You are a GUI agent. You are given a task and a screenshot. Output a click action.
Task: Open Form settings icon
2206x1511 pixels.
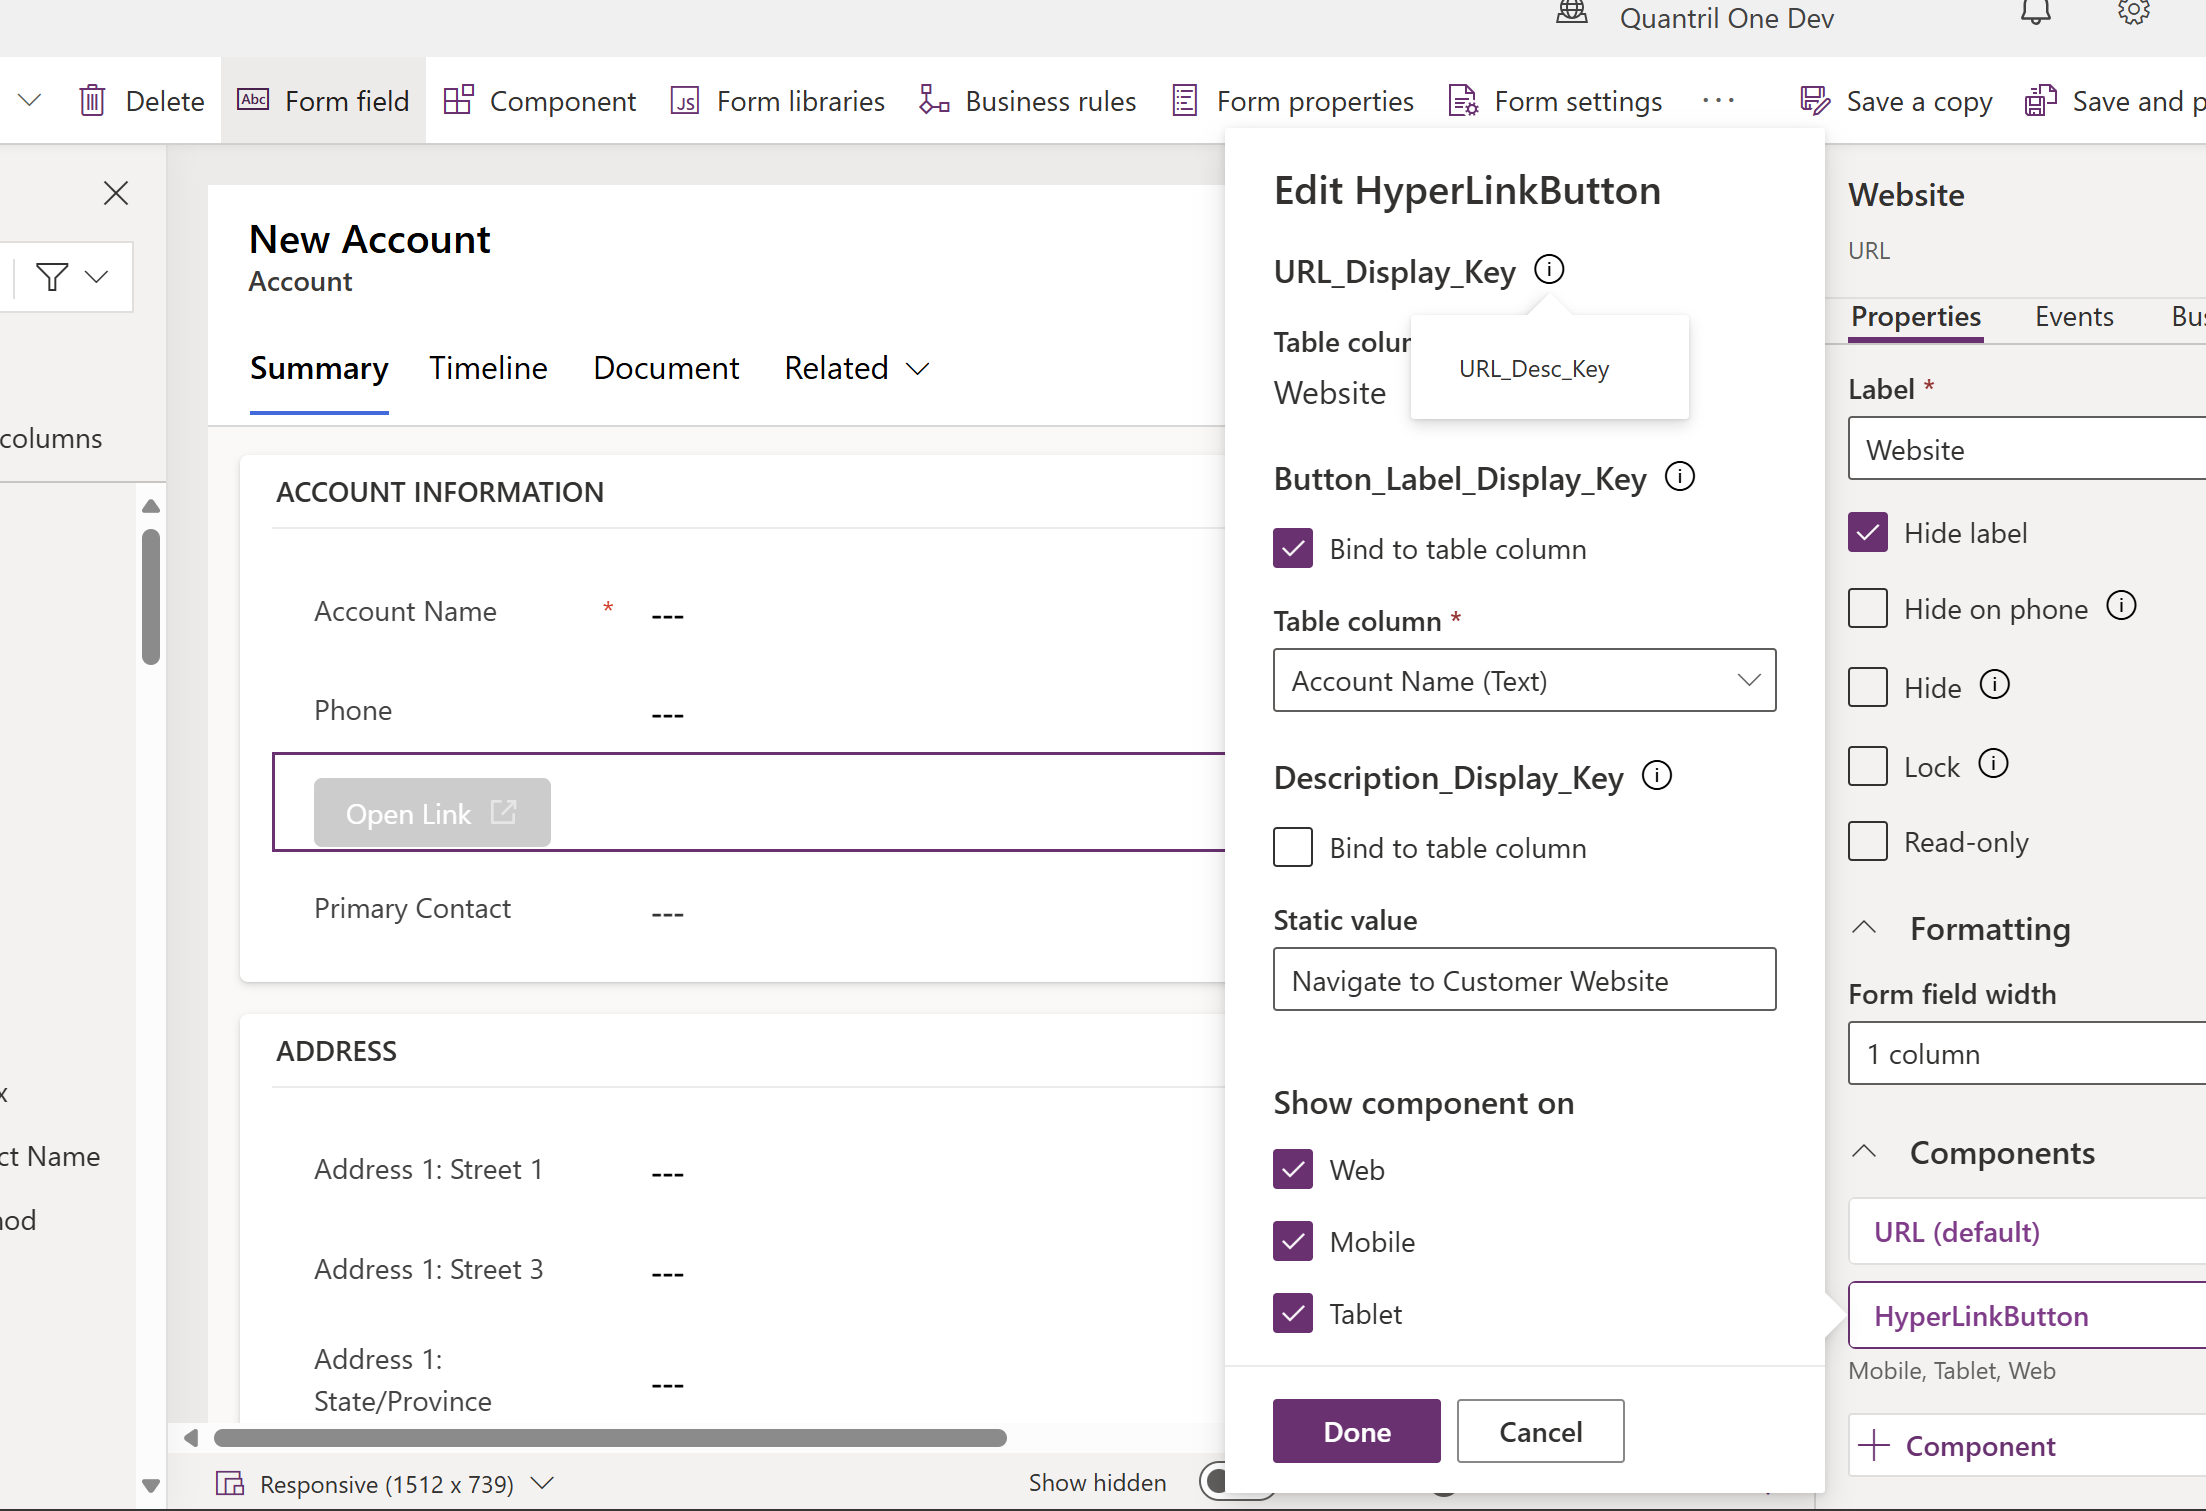pos(1463,101)
